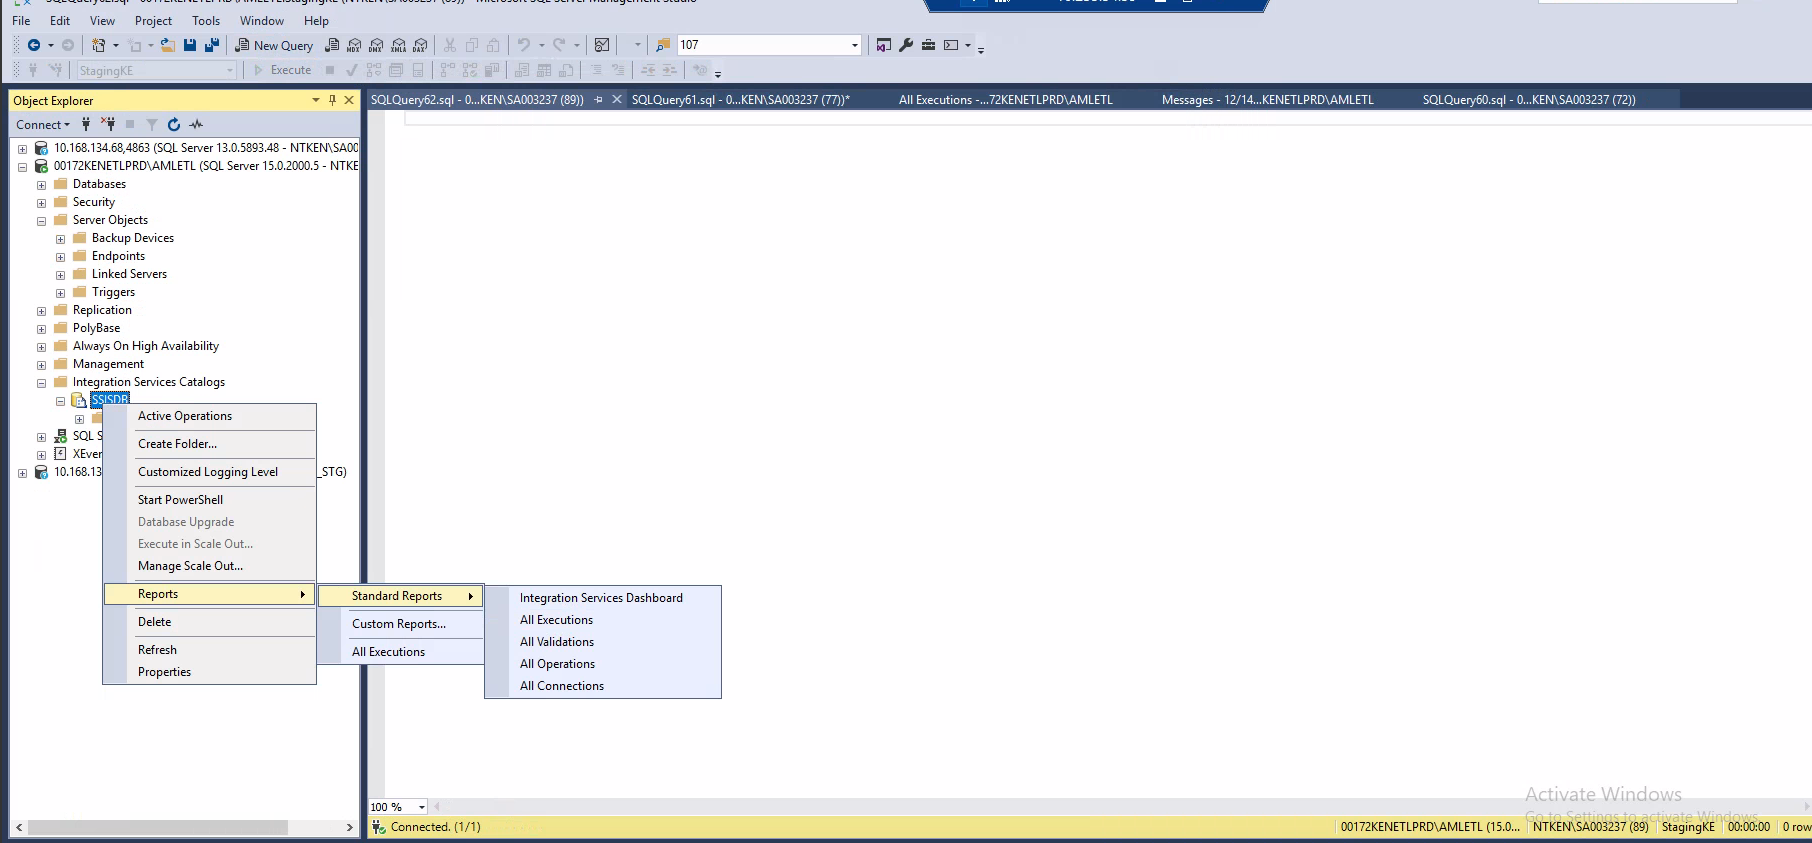Close the Object Explorer panel

tap(349, 100)
